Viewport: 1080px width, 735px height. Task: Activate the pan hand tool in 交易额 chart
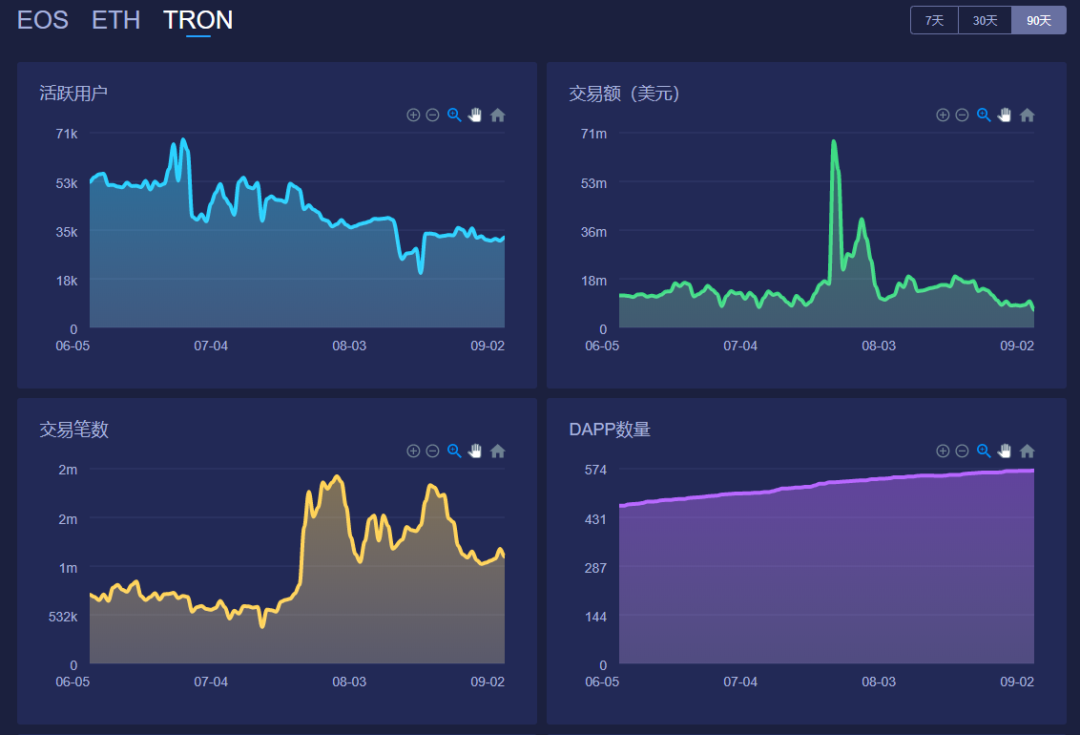click(x=1005, y=115)
